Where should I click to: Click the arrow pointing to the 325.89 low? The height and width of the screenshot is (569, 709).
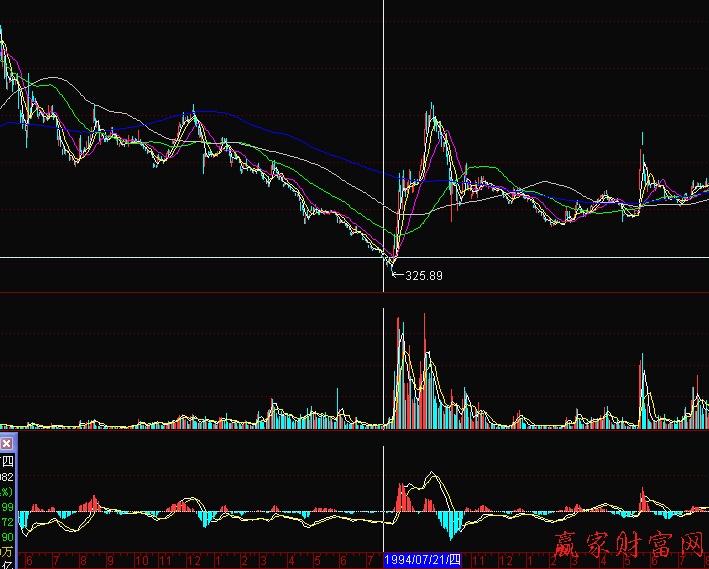[x=395, y=272]
